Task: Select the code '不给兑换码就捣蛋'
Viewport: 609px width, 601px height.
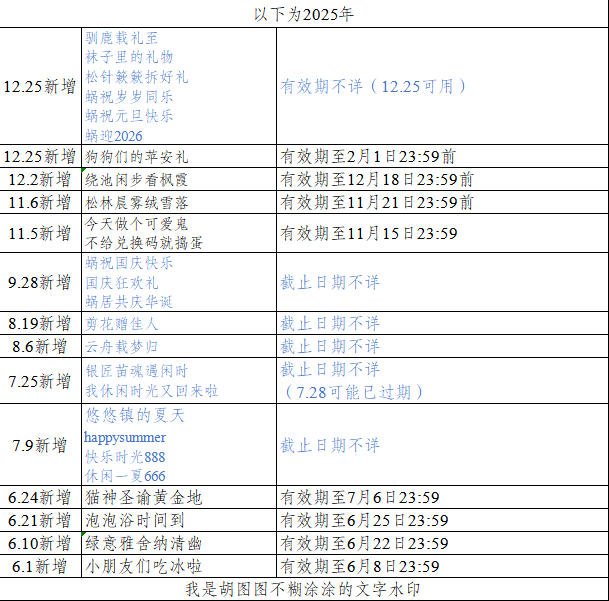Action: click(x=144, y=243)
